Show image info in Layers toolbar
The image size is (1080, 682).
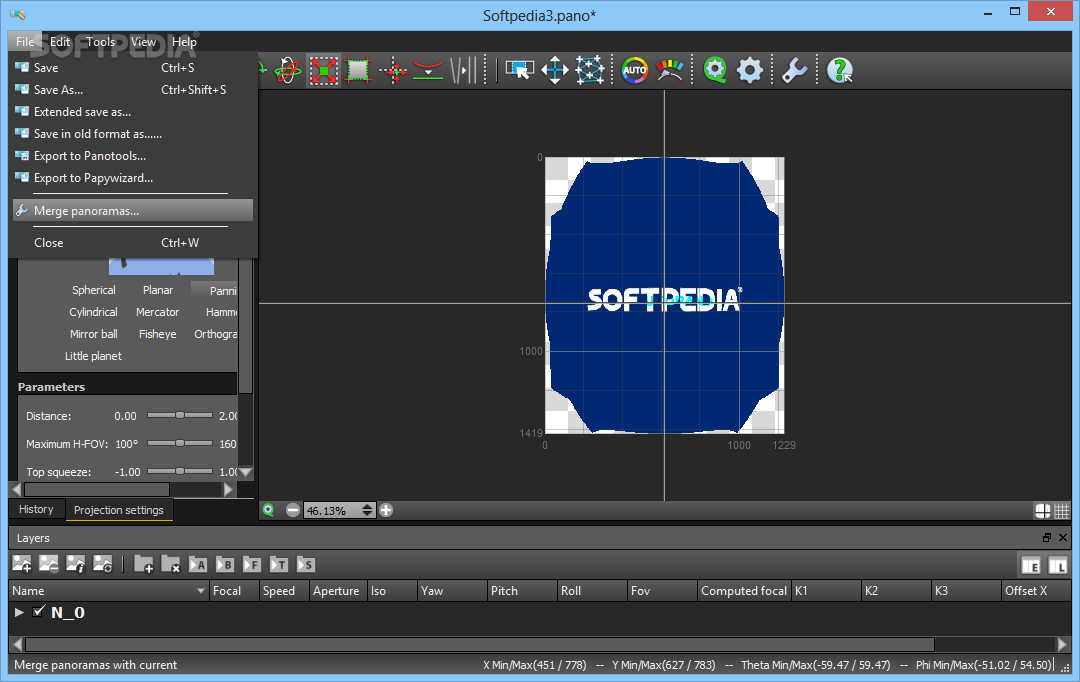(76, 564)
